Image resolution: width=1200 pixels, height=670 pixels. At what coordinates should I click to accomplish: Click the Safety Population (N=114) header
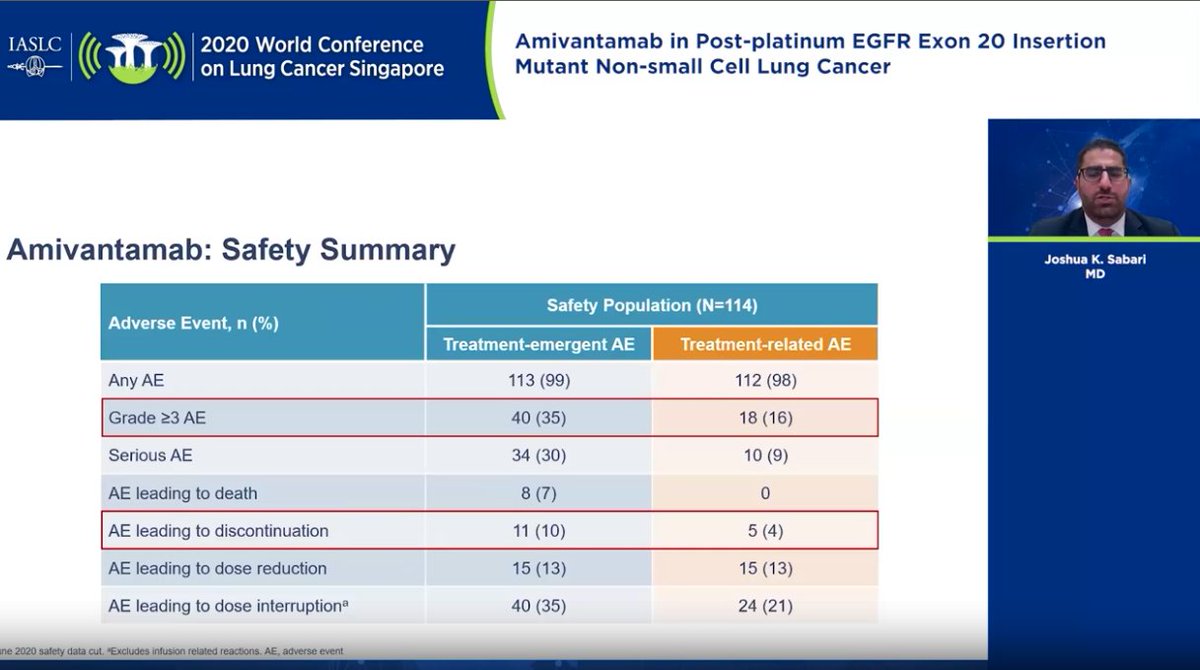[652, 304]
